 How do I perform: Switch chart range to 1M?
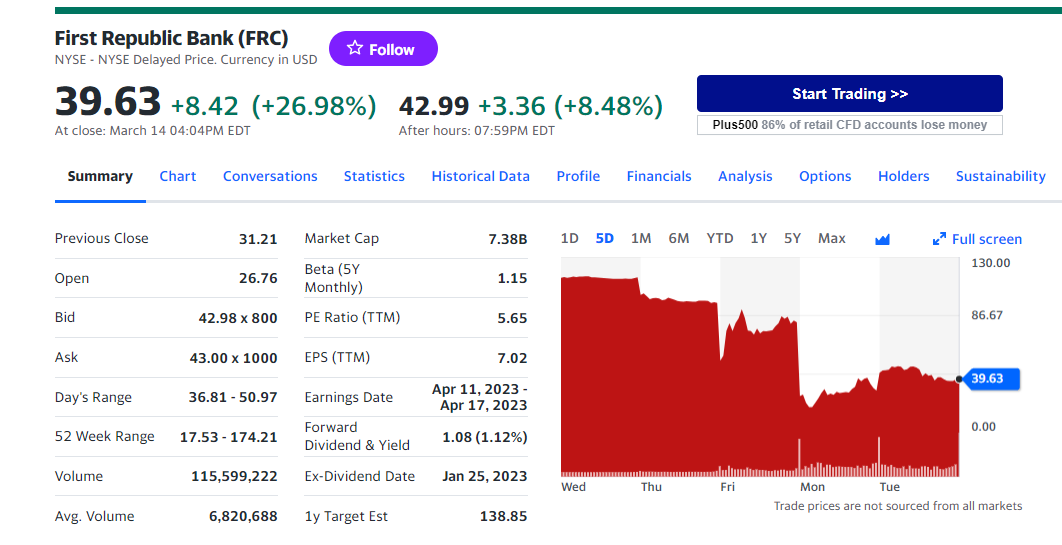tap(641, 238)
